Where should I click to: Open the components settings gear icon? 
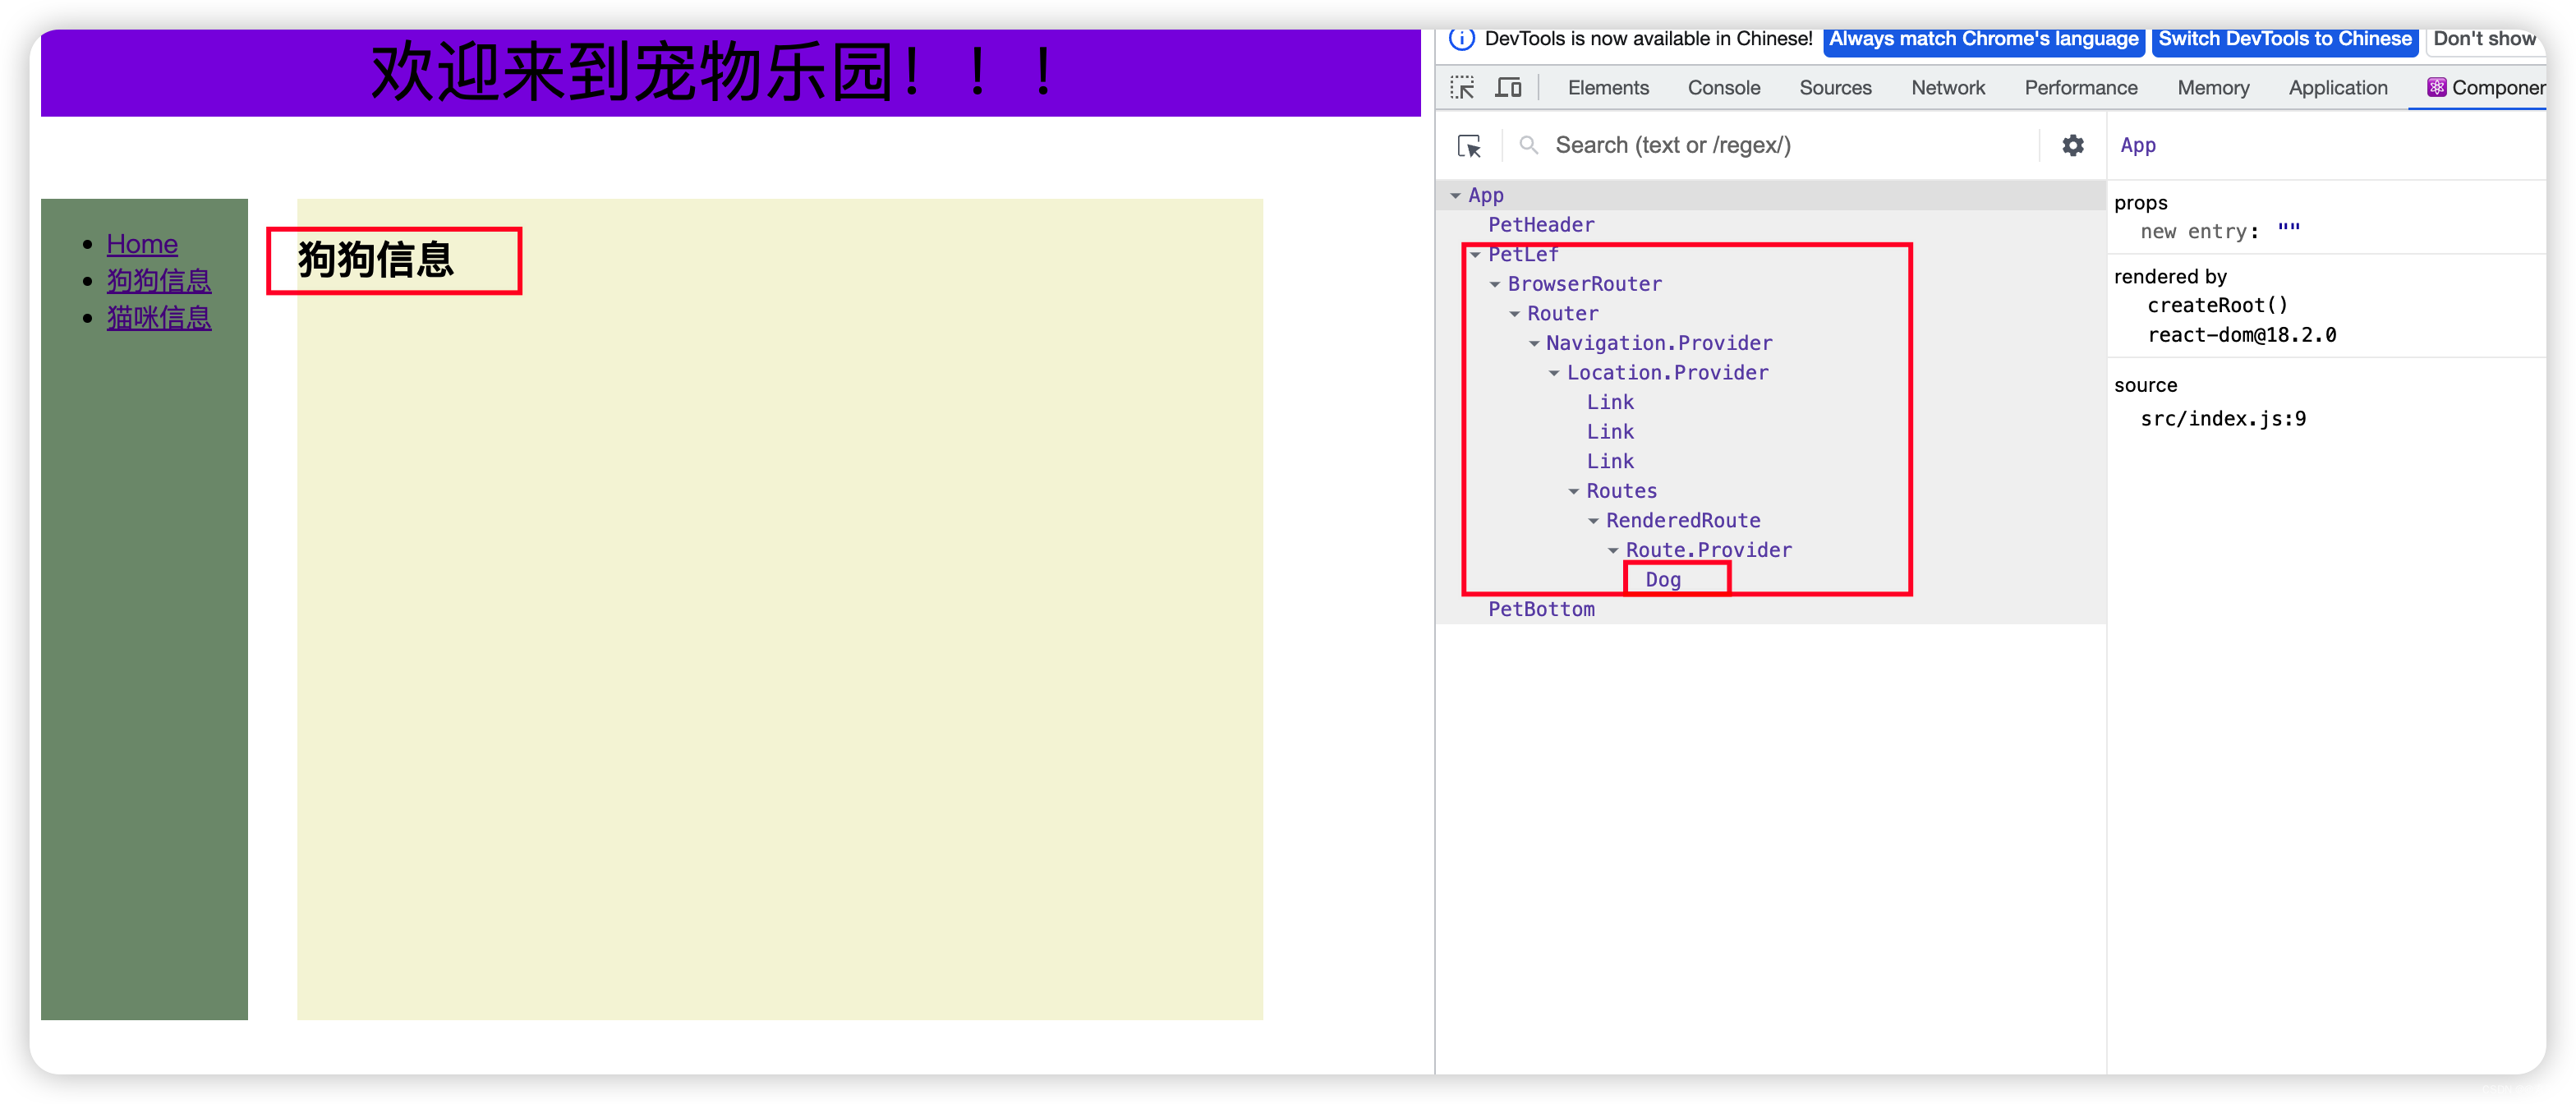(2073, 146)
